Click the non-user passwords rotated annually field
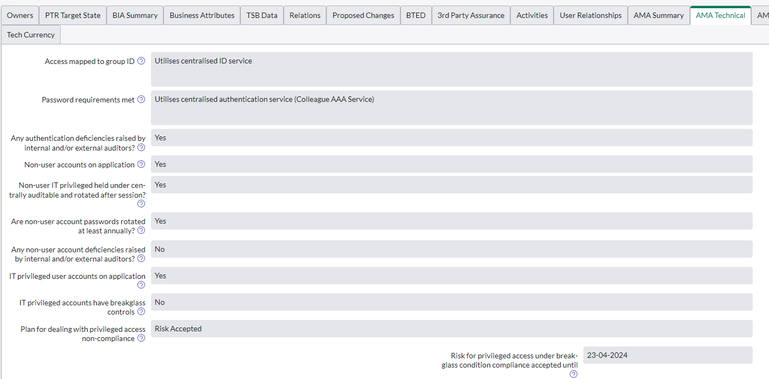The width and height of the screenshot is (769, 379). pyautogui.click(x=452, y=221)
